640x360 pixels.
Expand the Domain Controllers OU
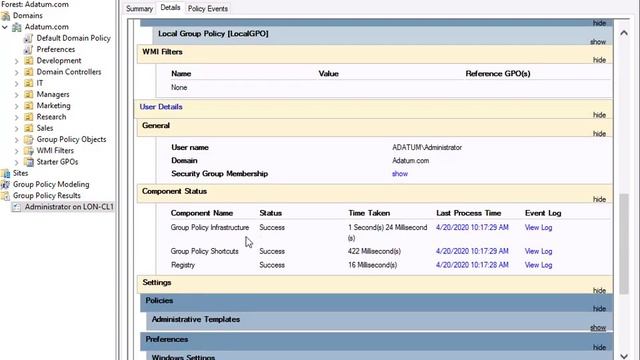(x=16, y=73)
